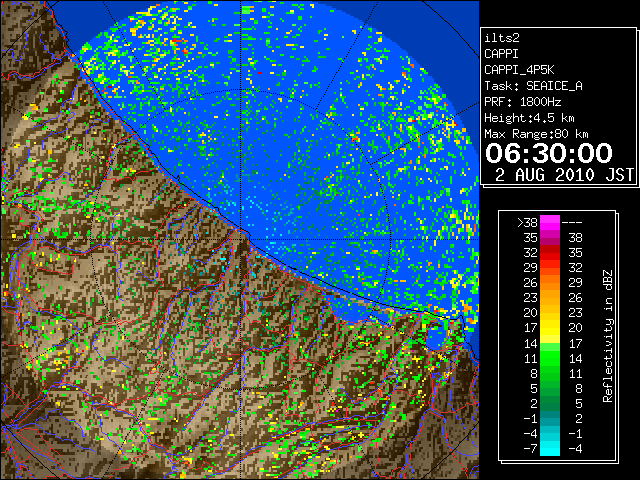Select the date text 2 AUG 2010 JST
The height and width of the screenshot is (480, 640).
pos(564,175)
